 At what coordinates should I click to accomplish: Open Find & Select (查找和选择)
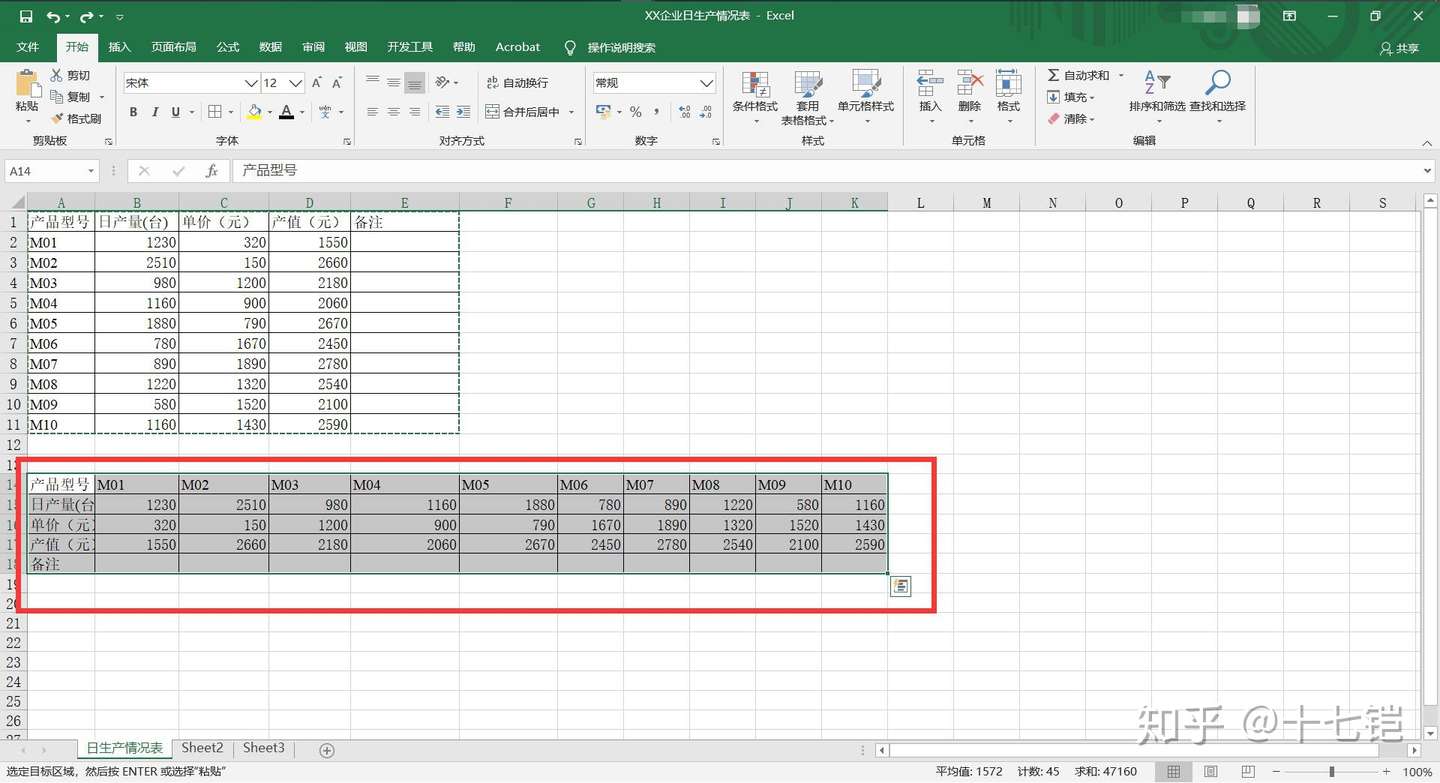1218,97
